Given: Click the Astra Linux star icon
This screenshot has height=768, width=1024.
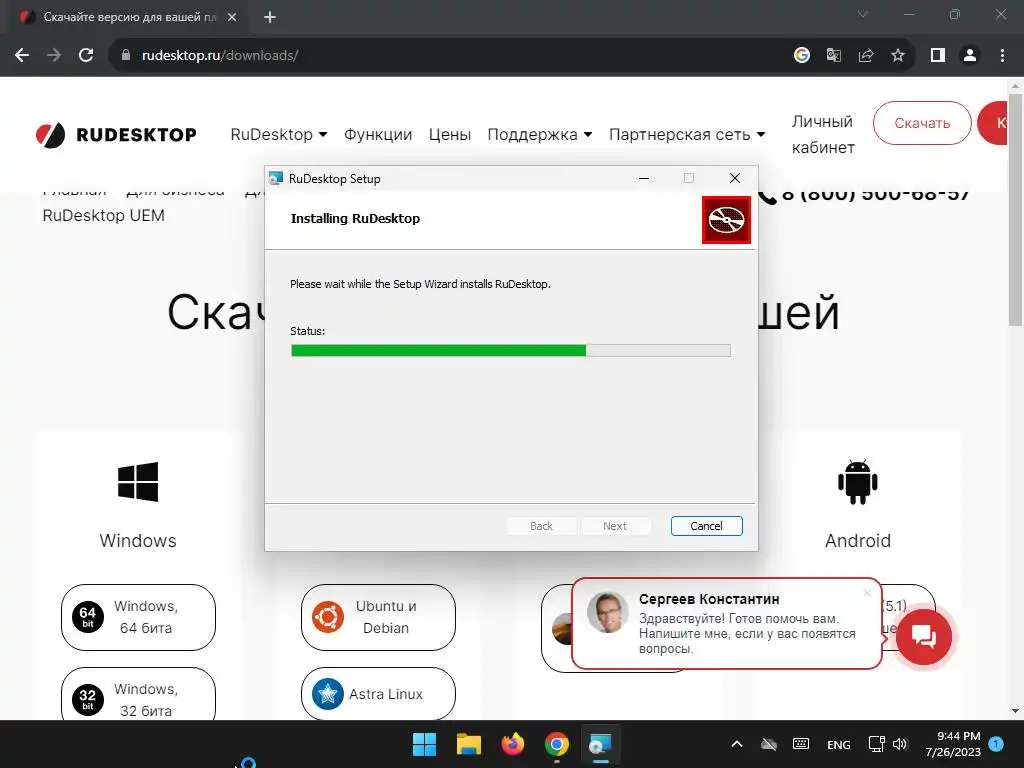Looking at the screenshot, I should point(328,694).
